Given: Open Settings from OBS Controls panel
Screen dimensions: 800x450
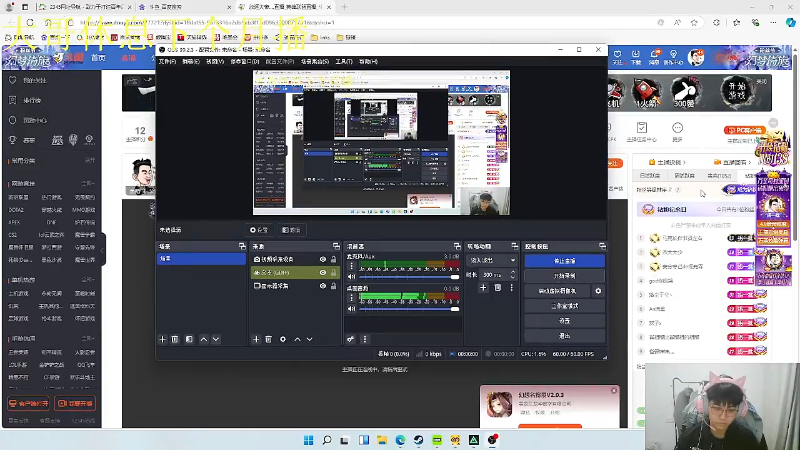Looking at the screenshot, I should (x=564, y=321).
